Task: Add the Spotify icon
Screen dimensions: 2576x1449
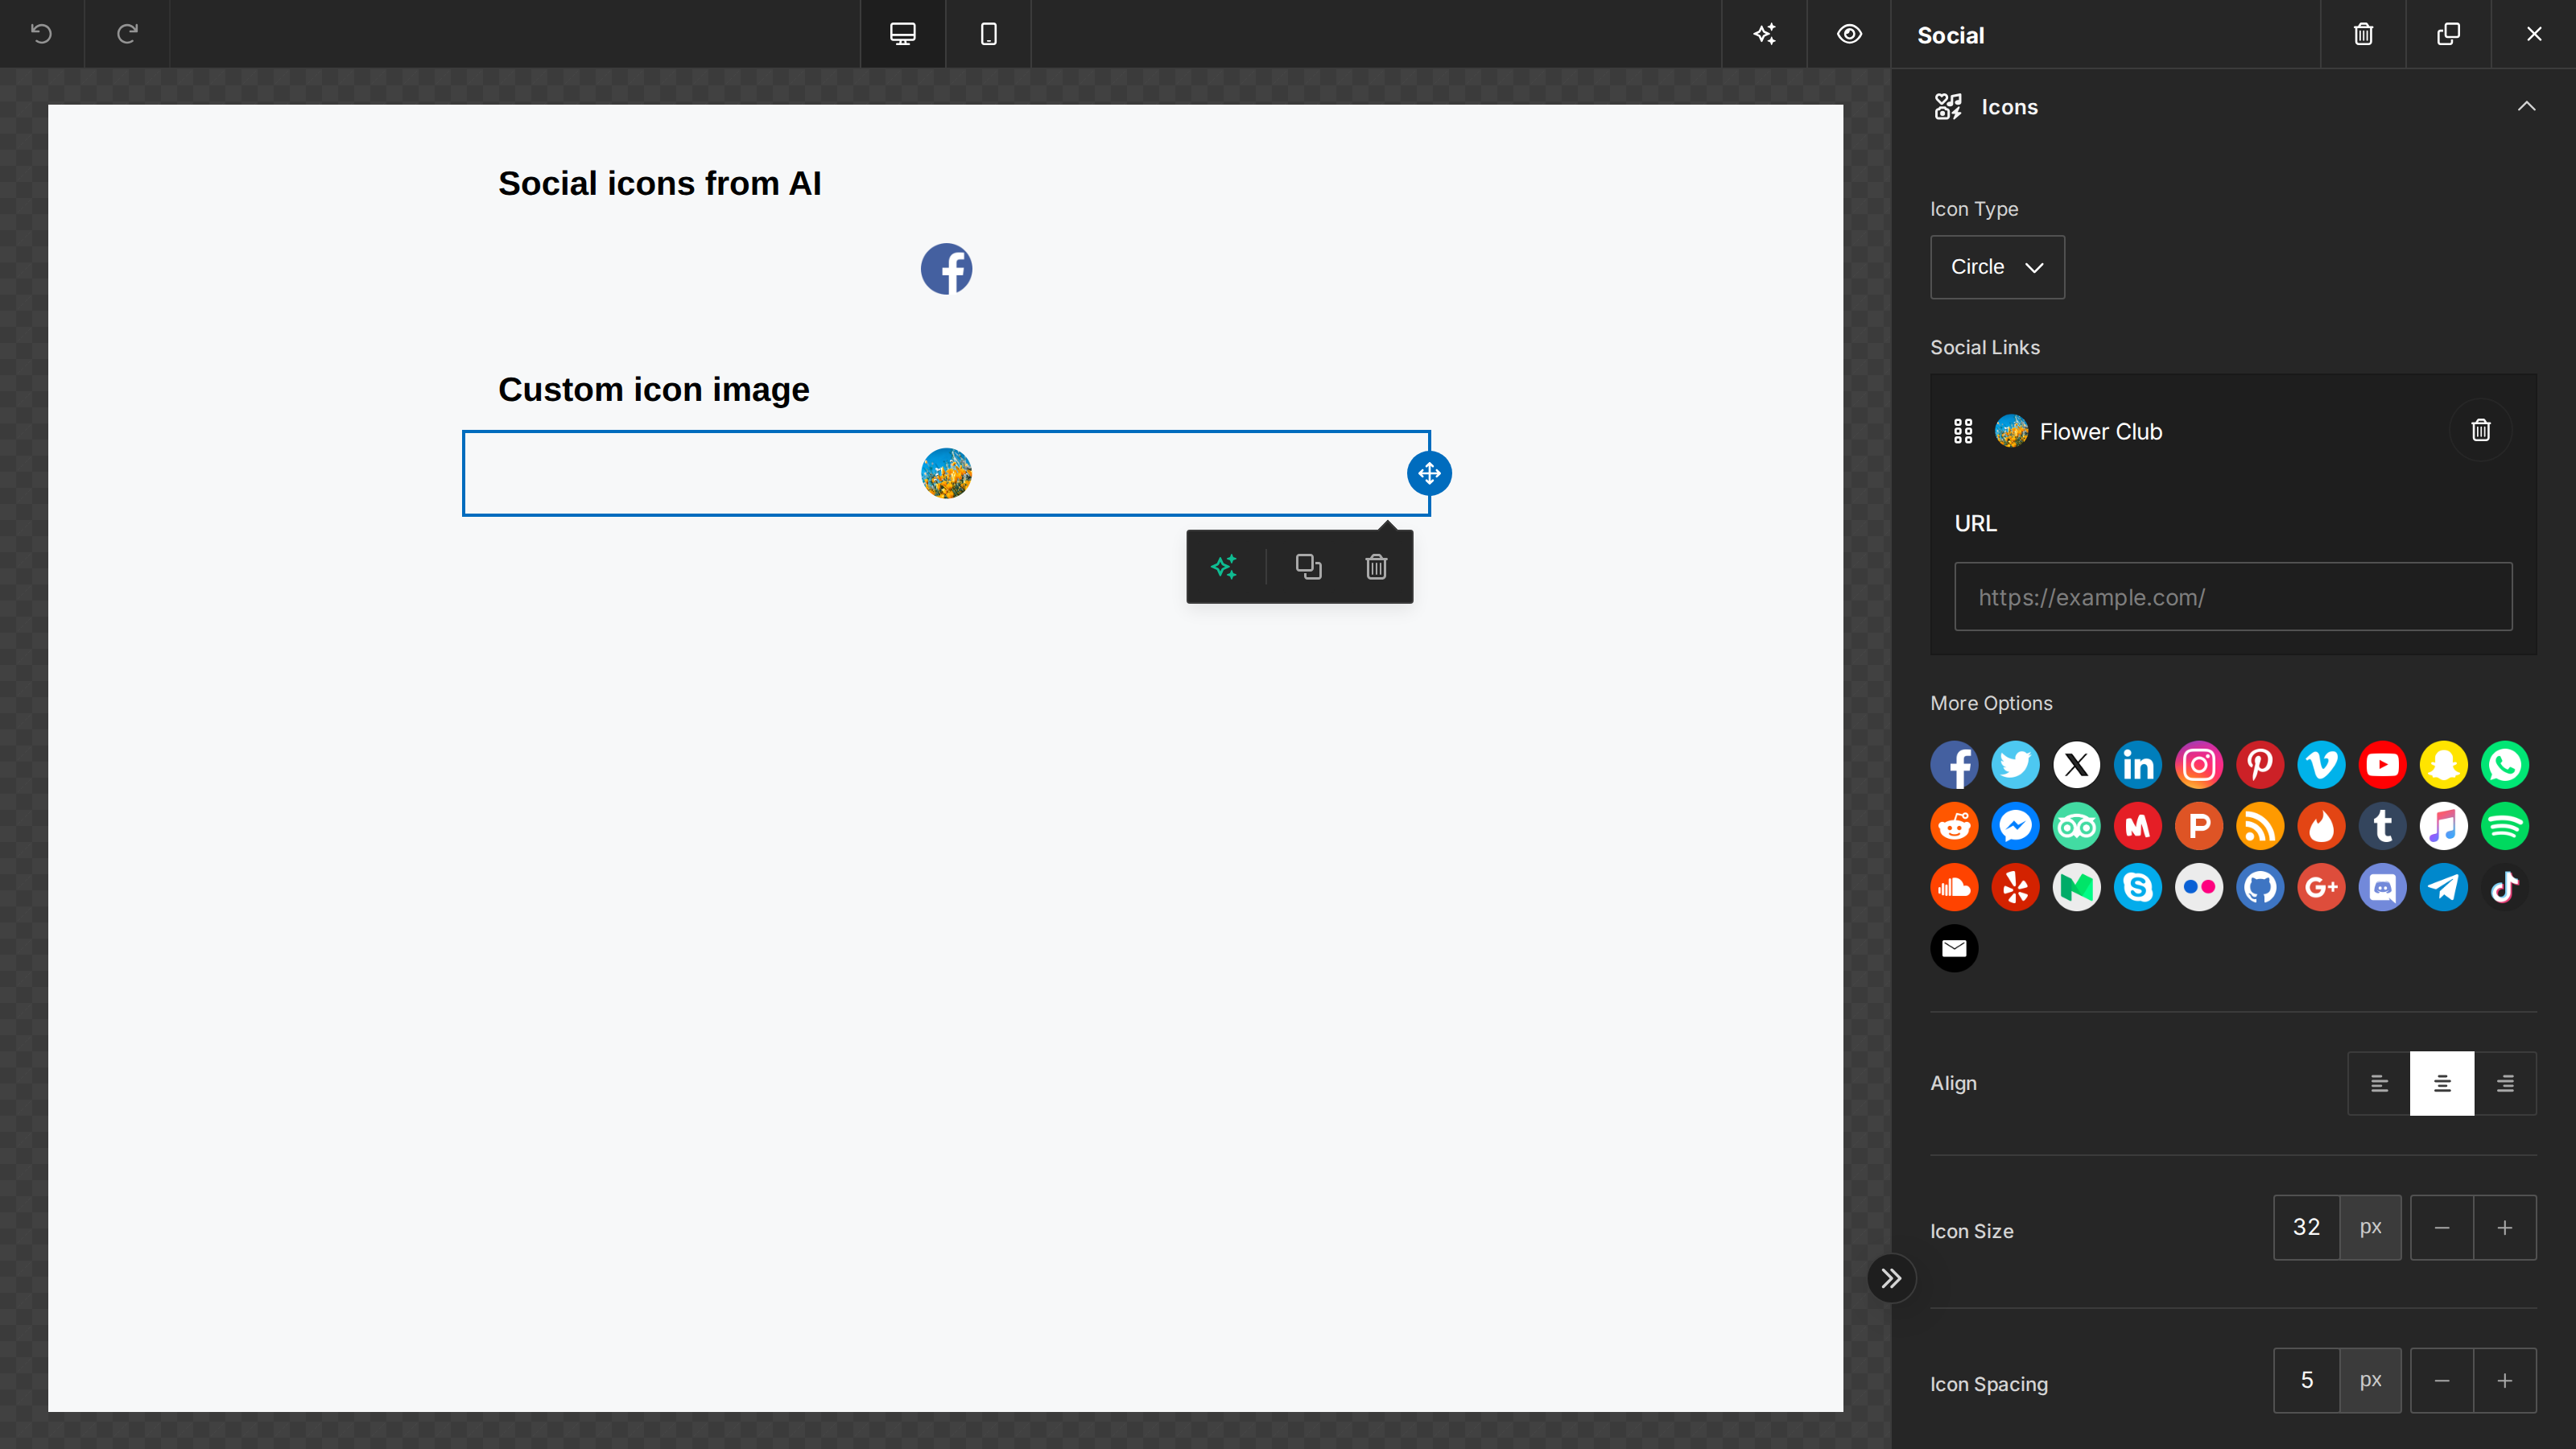Action: point(2505,826)
